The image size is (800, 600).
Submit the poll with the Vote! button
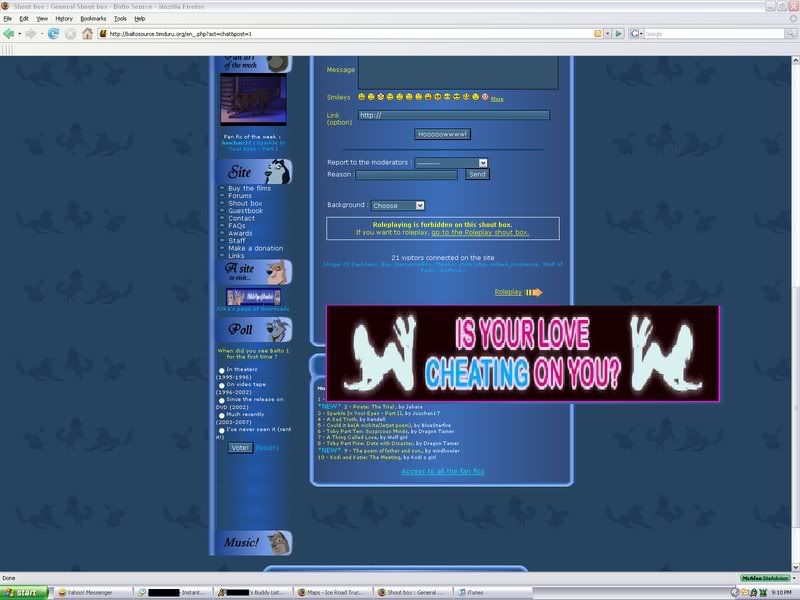point(240,447)
